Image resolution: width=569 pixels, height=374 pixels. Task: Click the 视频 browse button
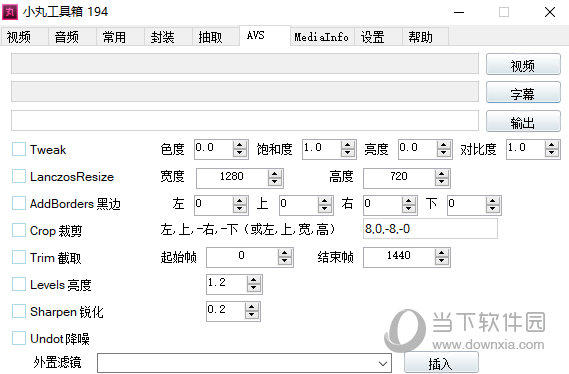tap(523, 65)
